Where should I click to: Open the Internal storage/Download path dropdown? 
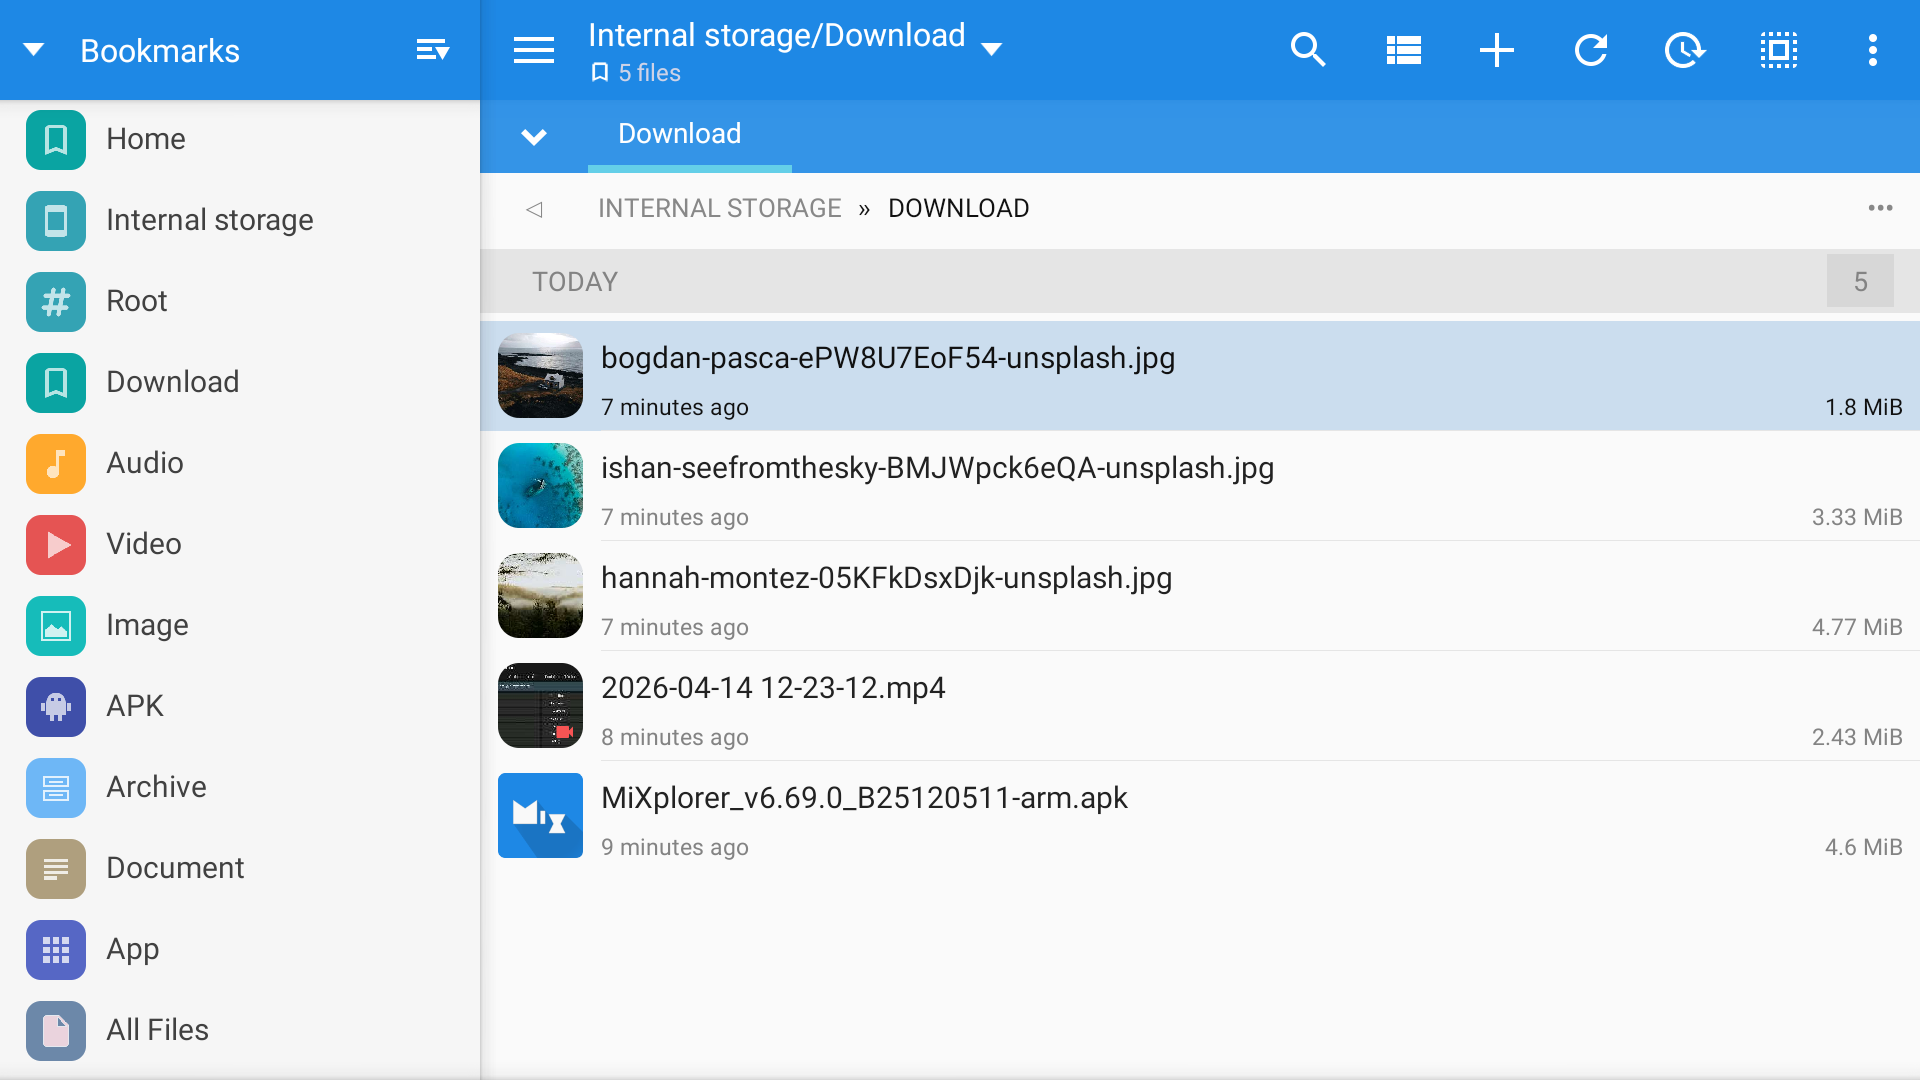(991, 50)
